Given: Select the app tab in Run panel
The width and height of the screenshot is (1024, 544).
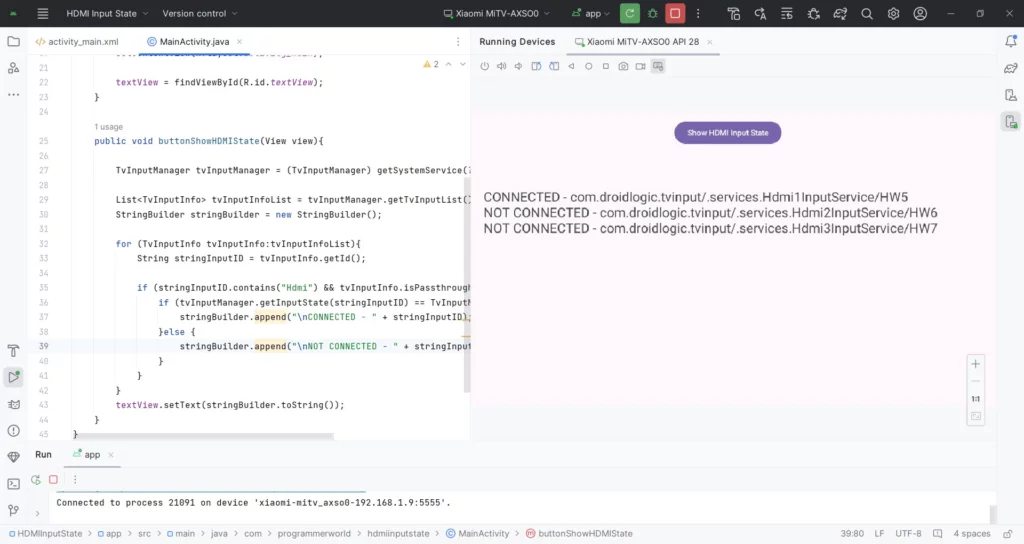Looking at the screenshot, I should 92,455.
